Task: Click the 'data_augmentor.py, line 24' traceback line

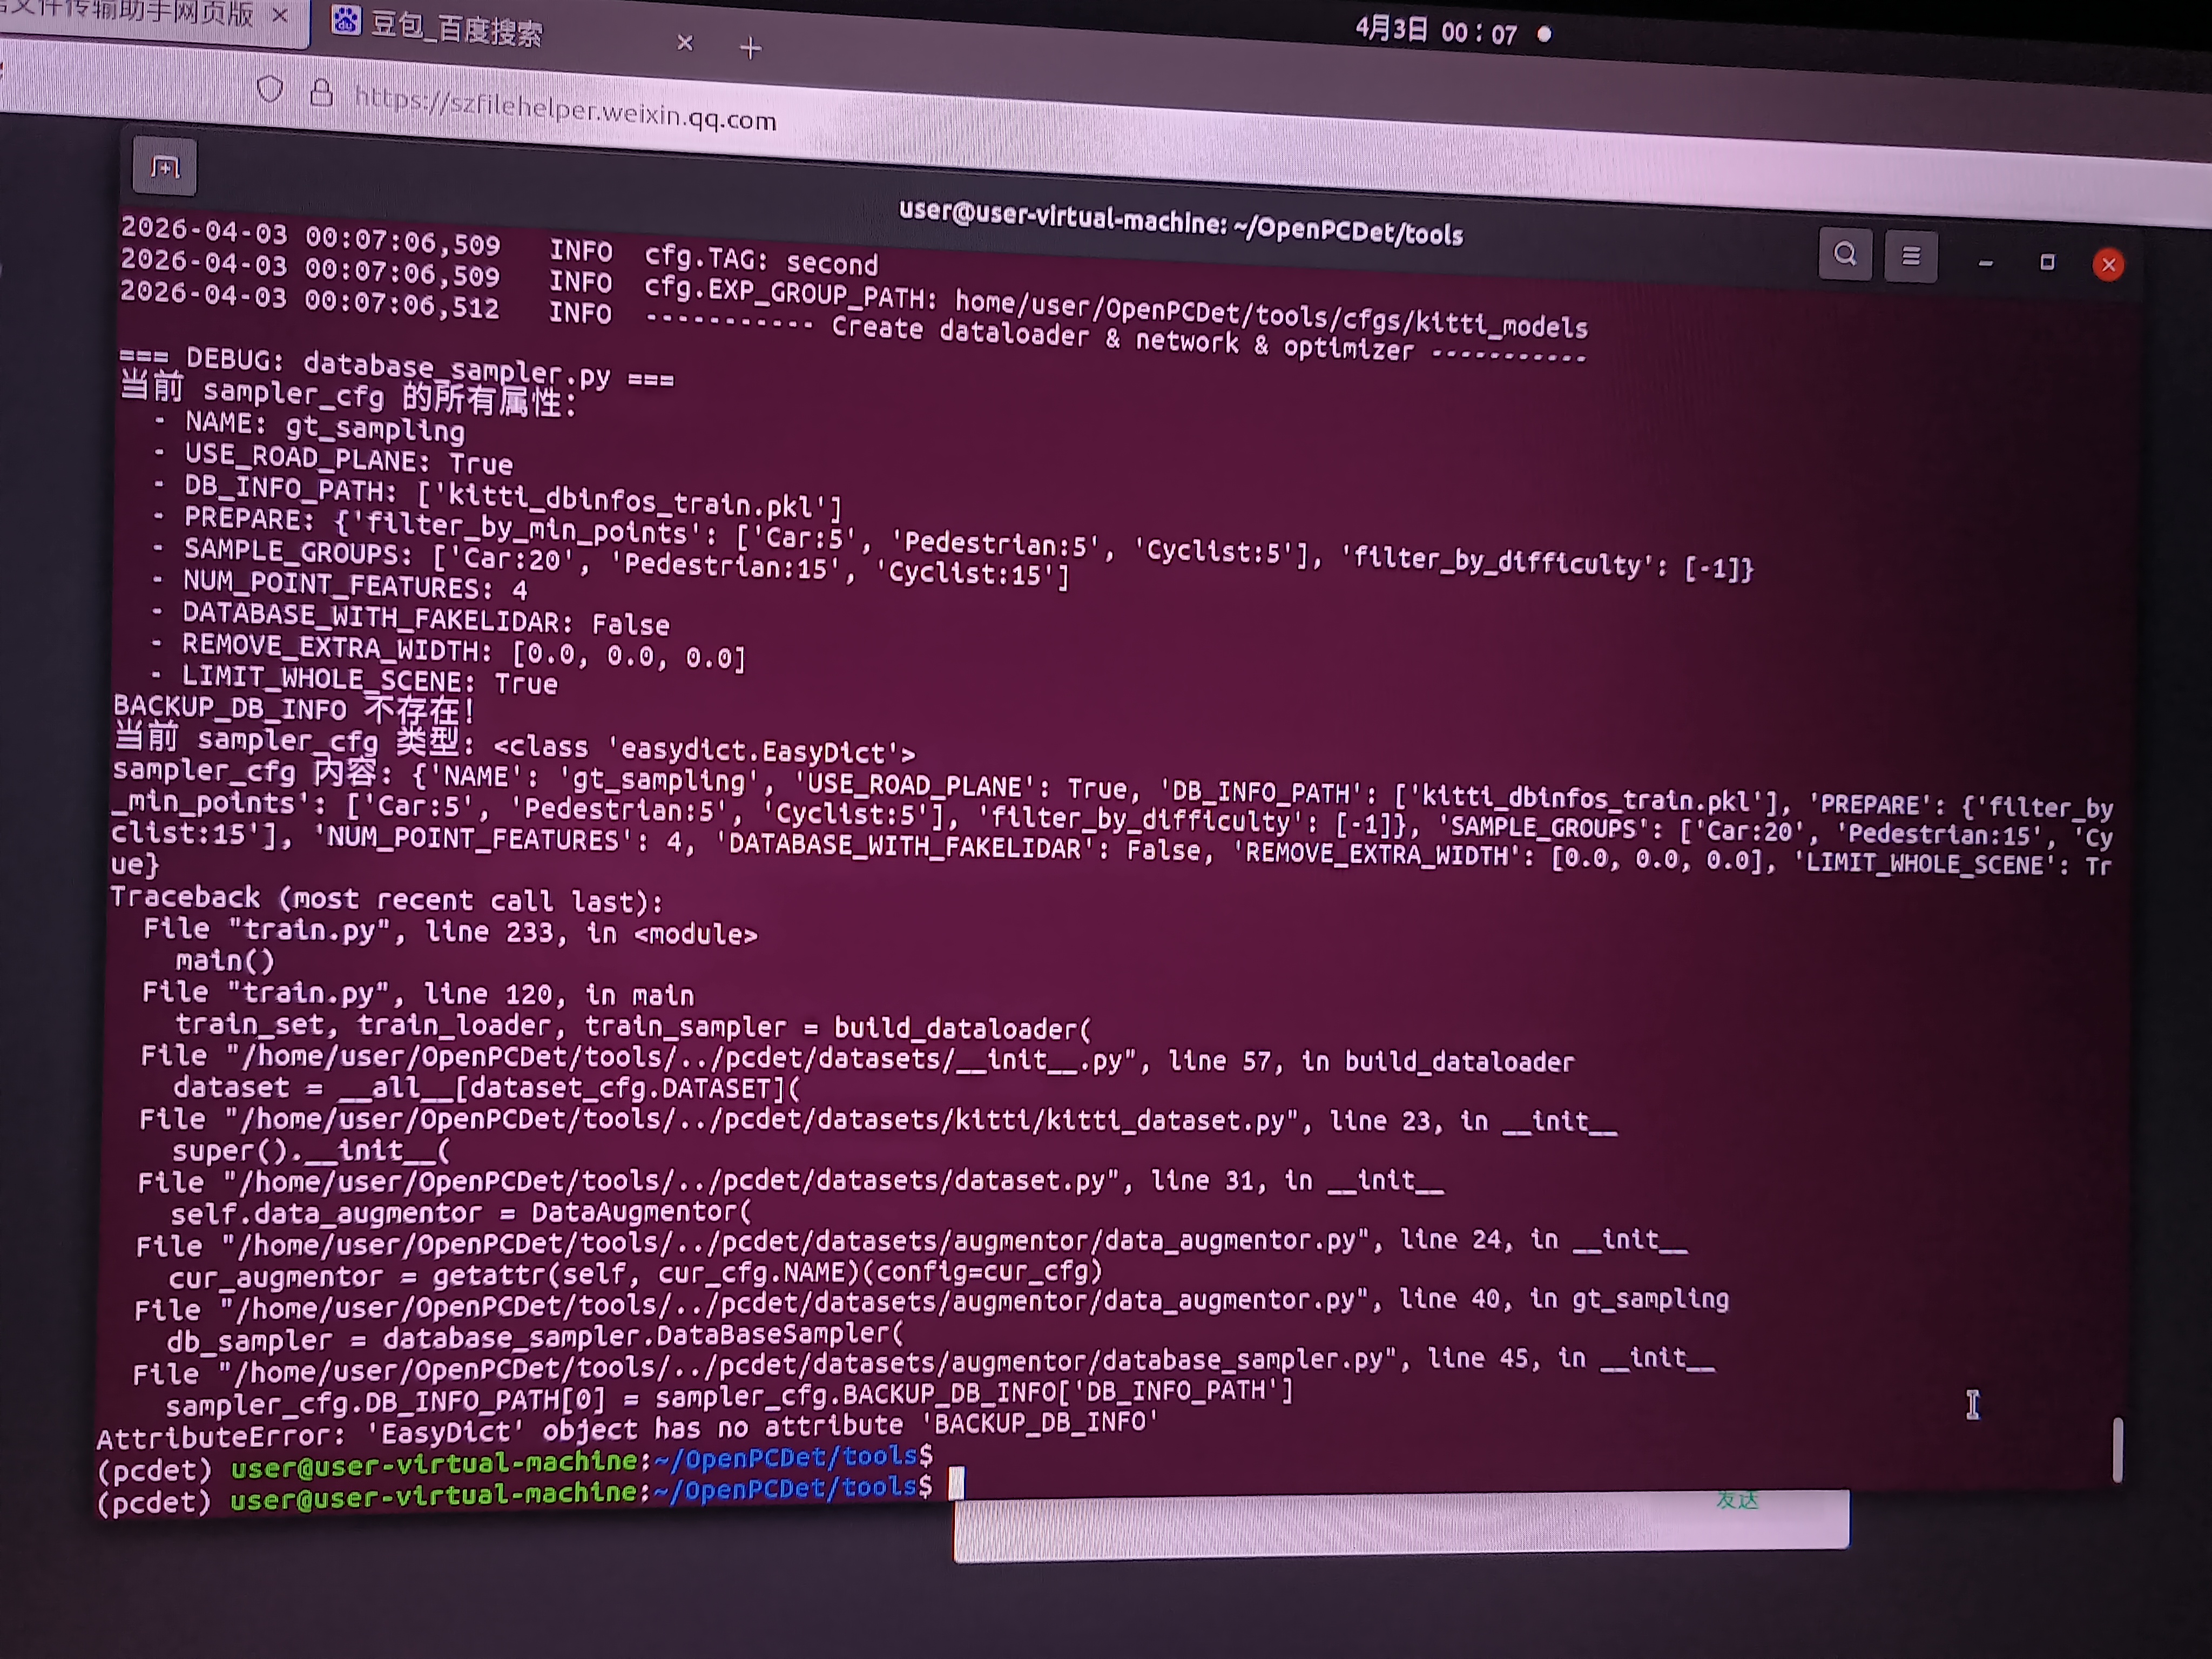Action: [x=911, y=1243]
